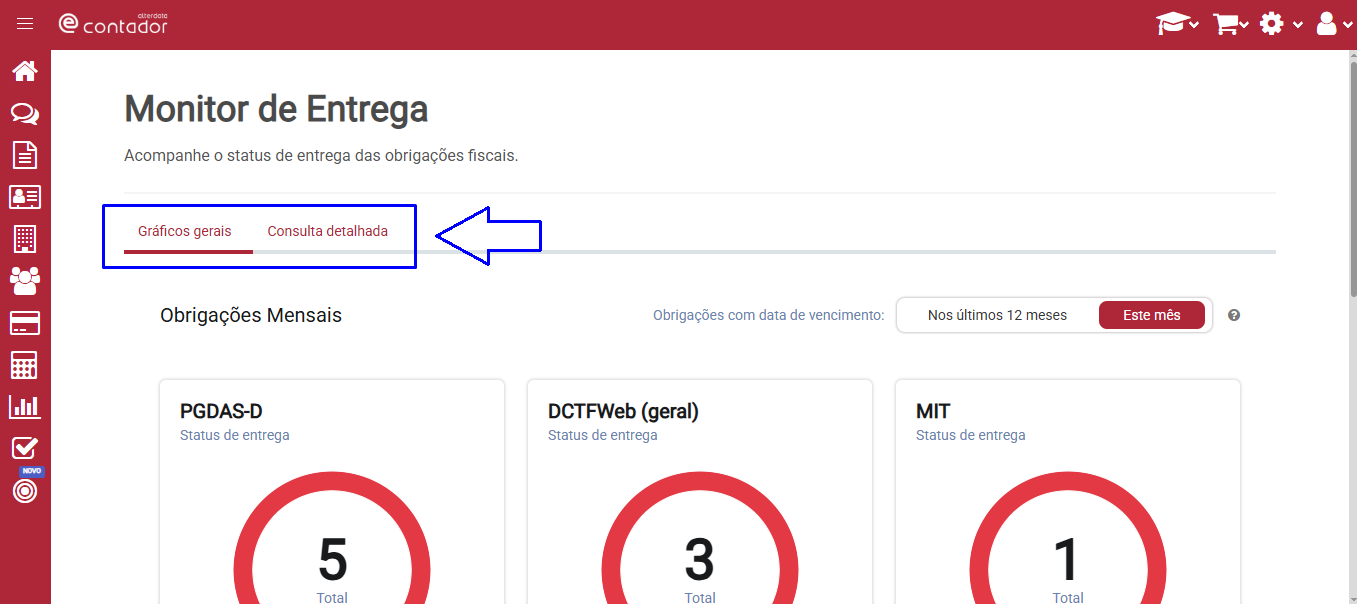Open the target icon labeled NOVO
The height and width of the screenshot is (604, 1357).
pyautogui.click(x=25, y=491)
